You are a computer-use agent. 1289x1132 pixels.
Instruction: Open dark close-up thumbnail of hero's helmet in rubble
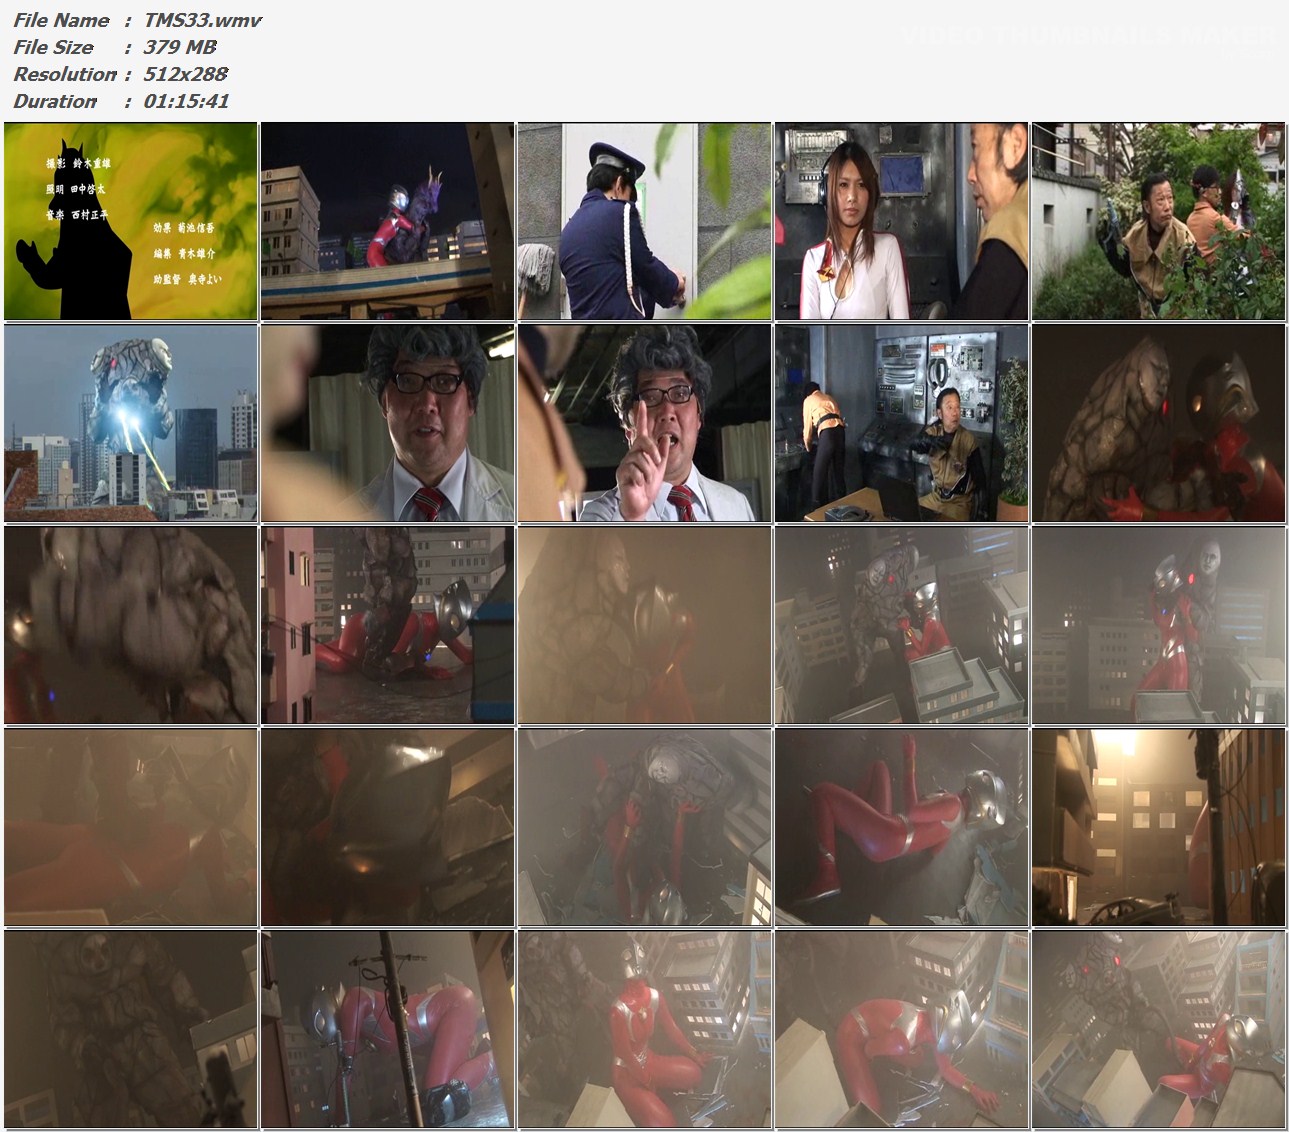[388, 827]
